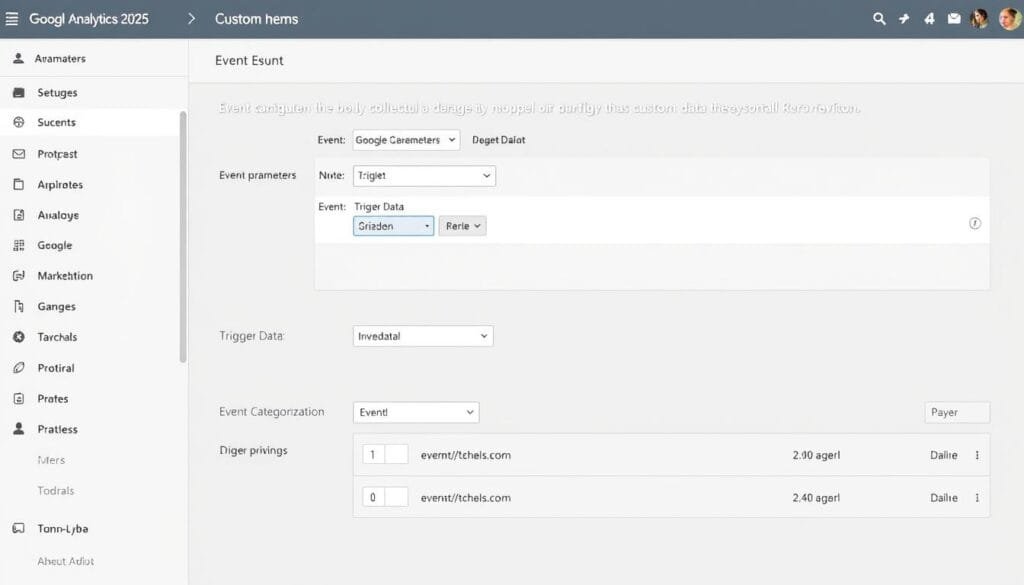The image size is (1024, 585).
Task: Open Markehtion in the sidebar
Action: click(65, 276)
